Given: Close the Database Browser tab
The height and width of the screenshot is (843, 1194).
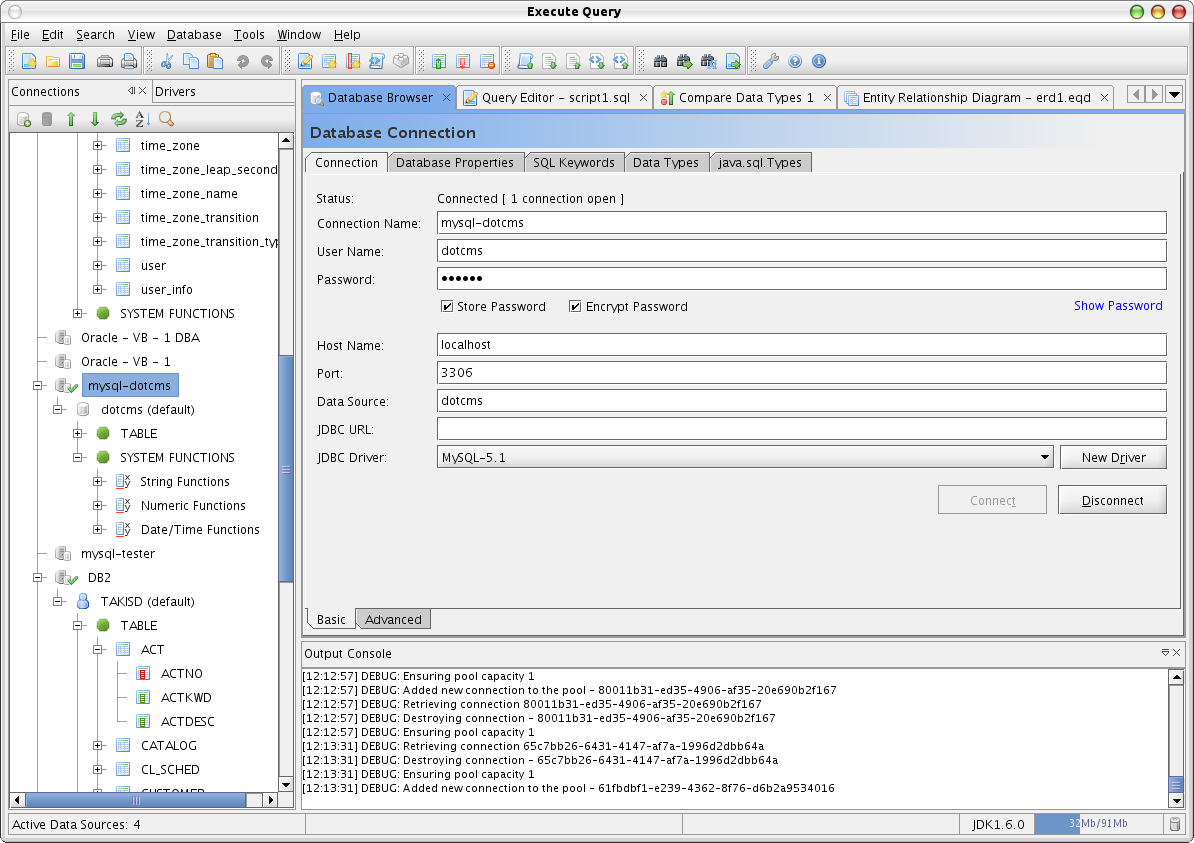Looking at the screenshot, I should (446, 97).
